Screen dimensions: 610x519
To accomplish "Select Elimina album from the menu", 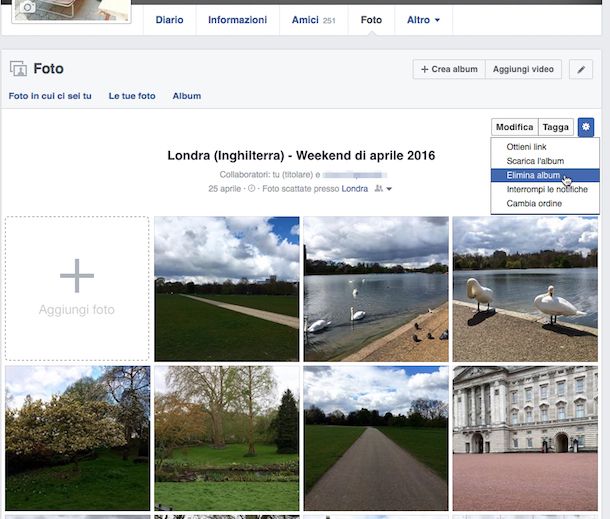I will [x=533, y=175].
